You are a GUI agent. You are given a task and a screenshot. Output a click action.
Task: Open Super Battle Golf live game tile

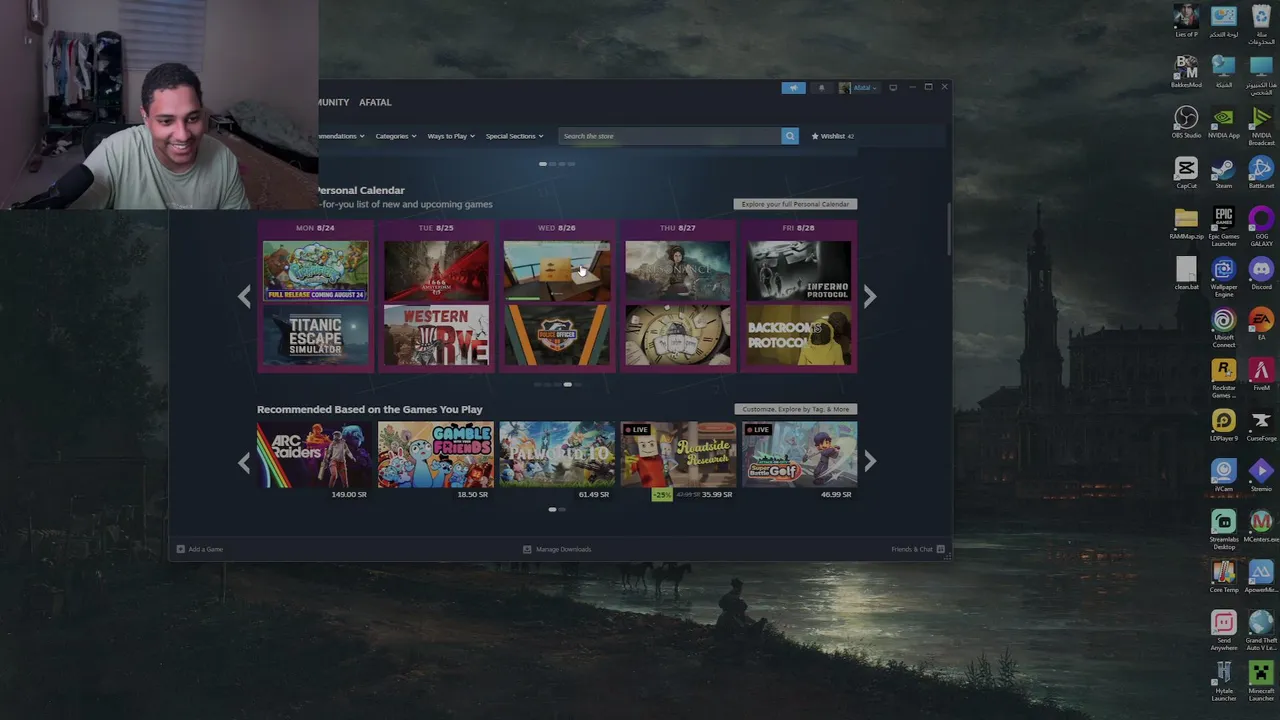(799, 455)
